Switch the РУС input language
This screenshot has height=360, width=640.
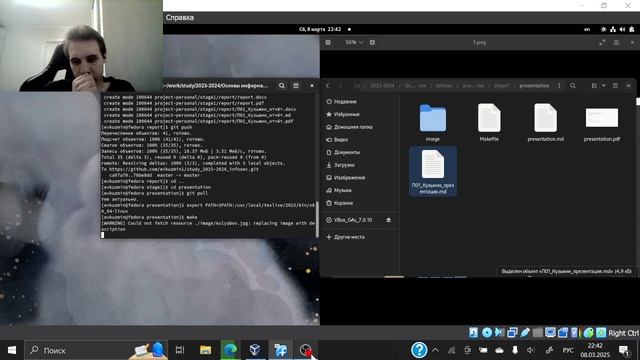point(568,350)
